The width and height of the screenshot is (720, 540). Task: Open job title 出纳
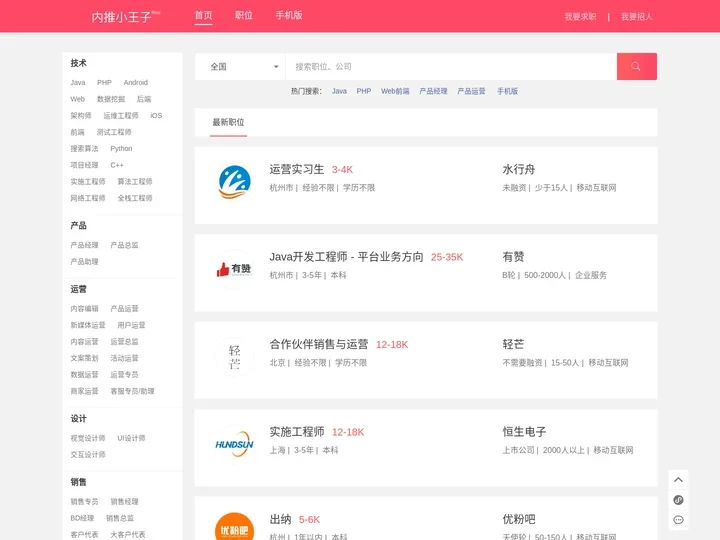280,519
